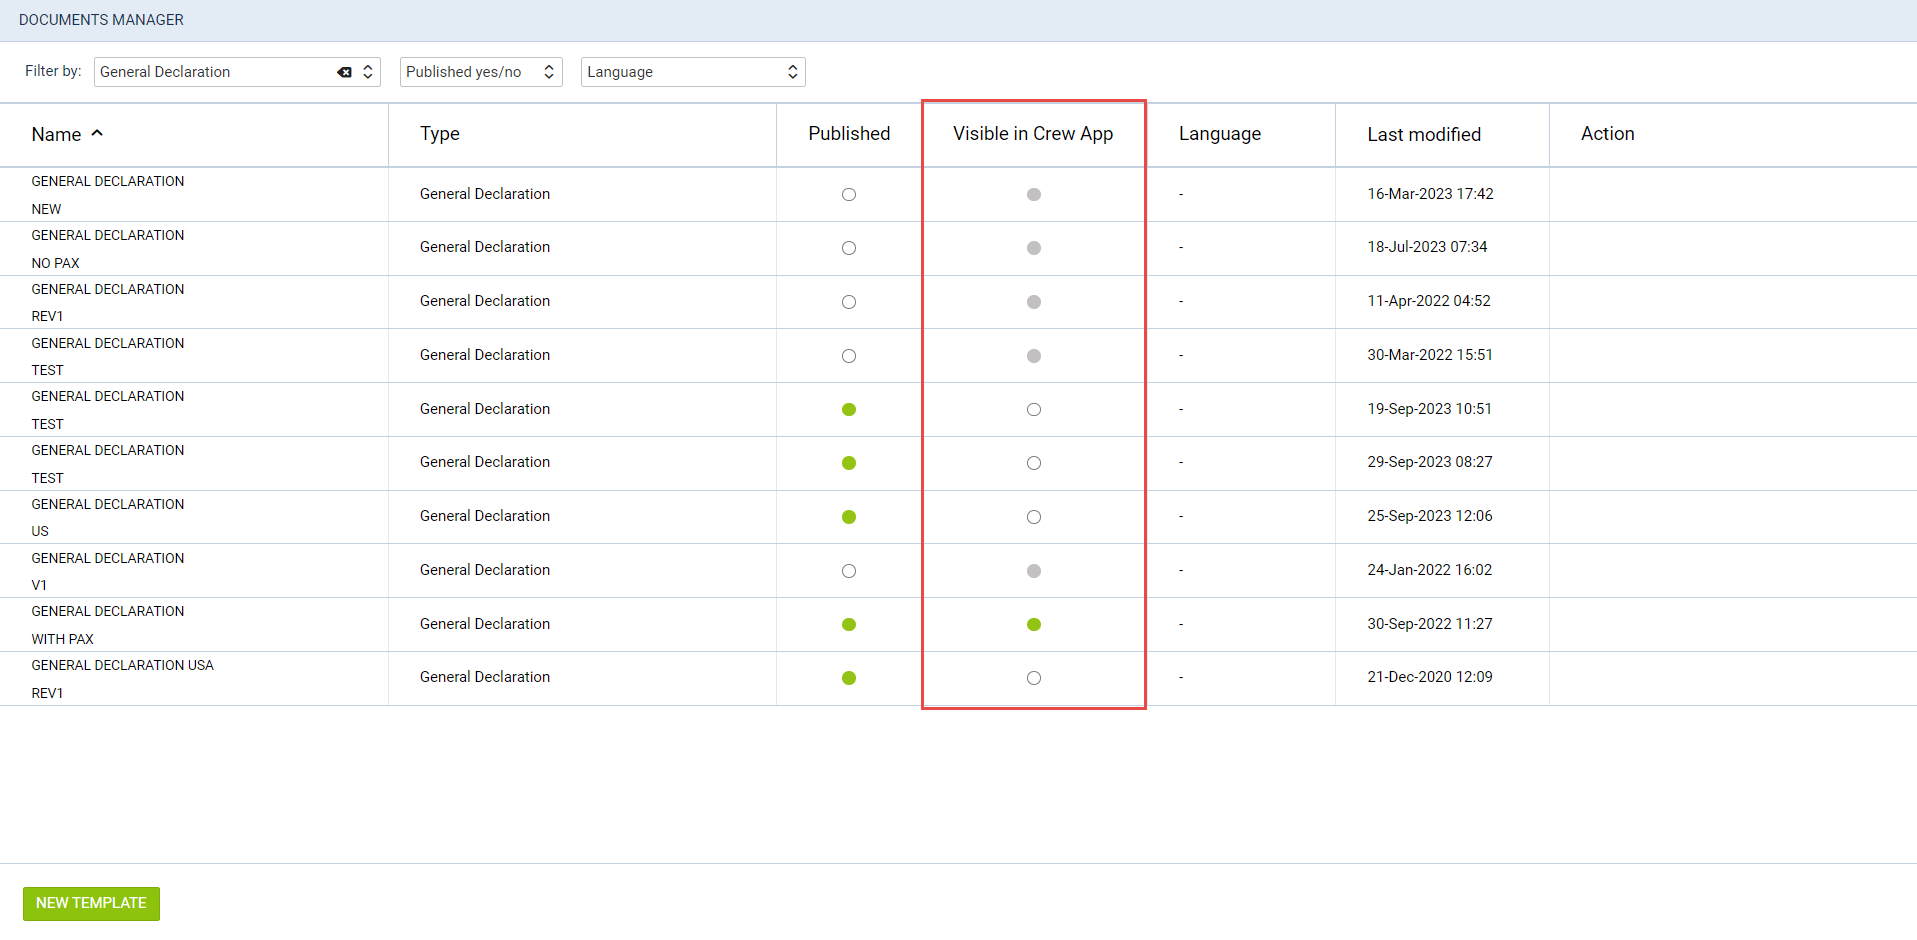Toggle Crew App visibility for TEST row 30-Mar-2022
1917x940 pixels.
1034,356
